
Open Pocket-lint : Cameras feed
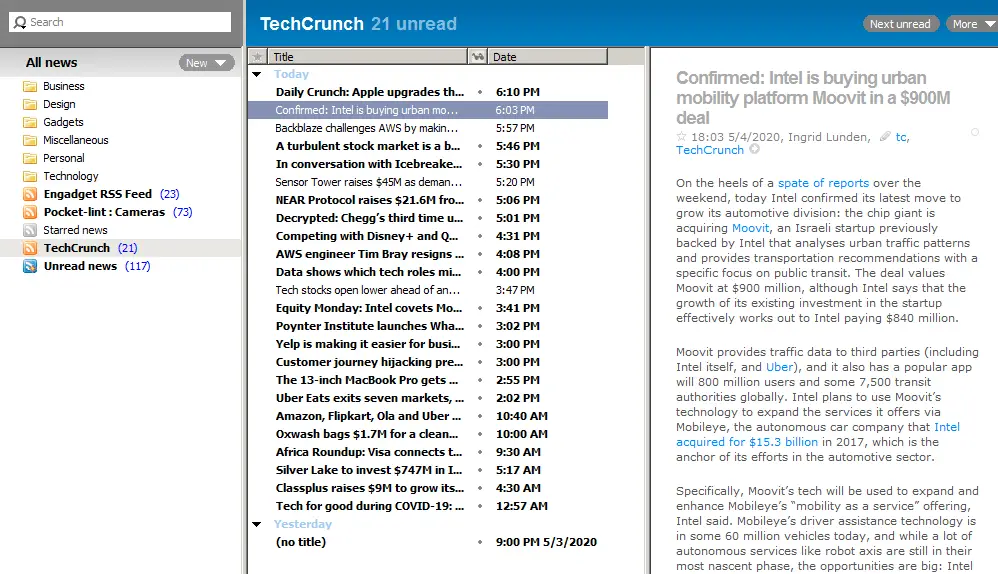[104, 212]
